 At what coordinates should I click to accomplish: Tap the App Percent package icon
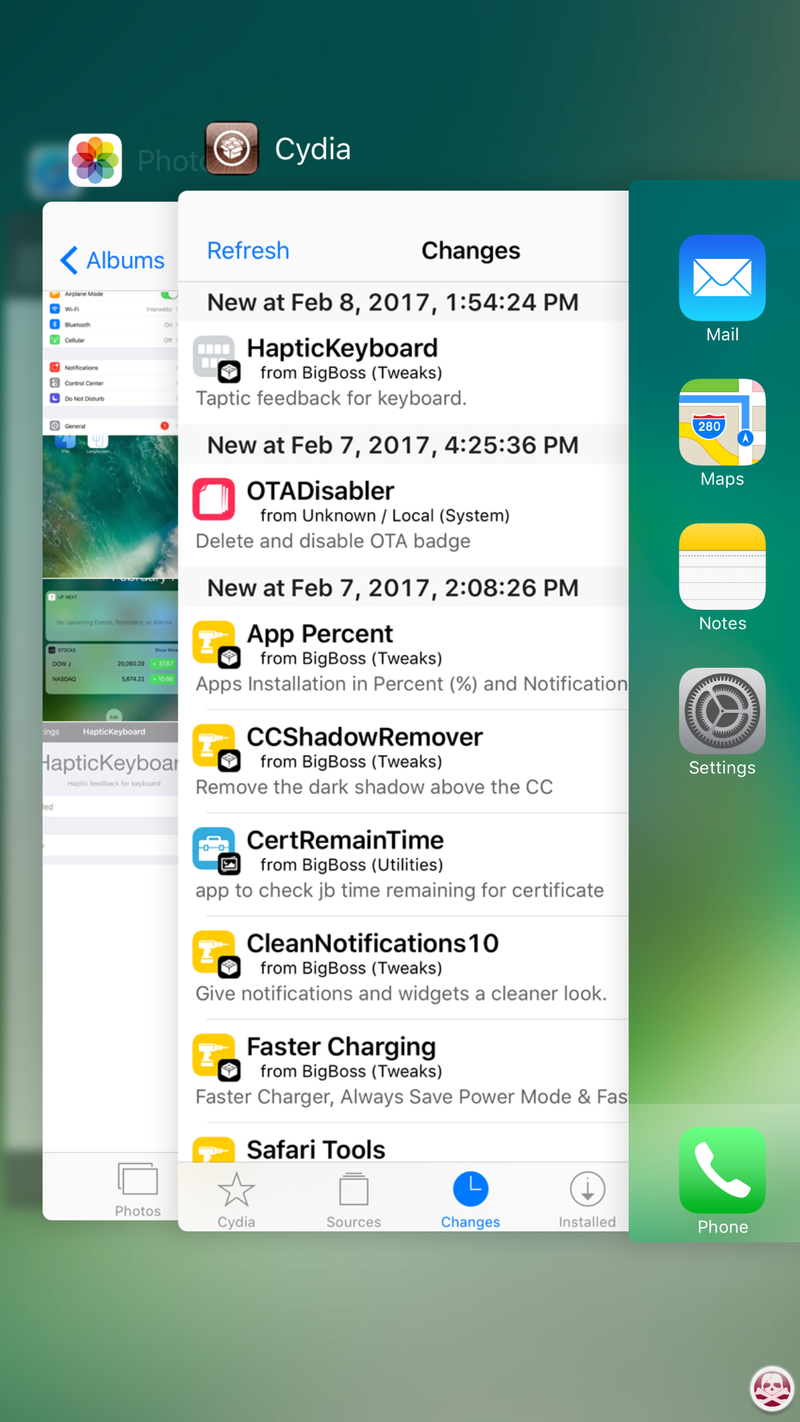pos(215,645)
